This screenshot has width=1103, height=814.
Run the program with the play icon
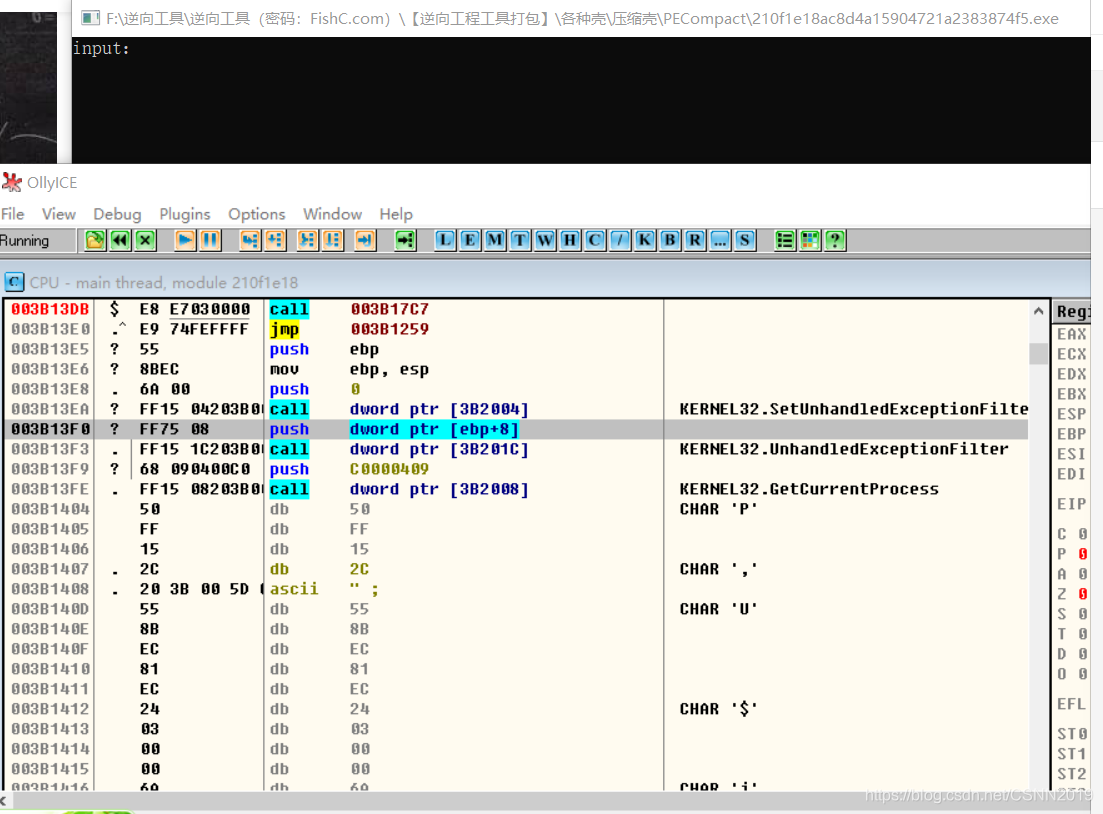point(185,241)
